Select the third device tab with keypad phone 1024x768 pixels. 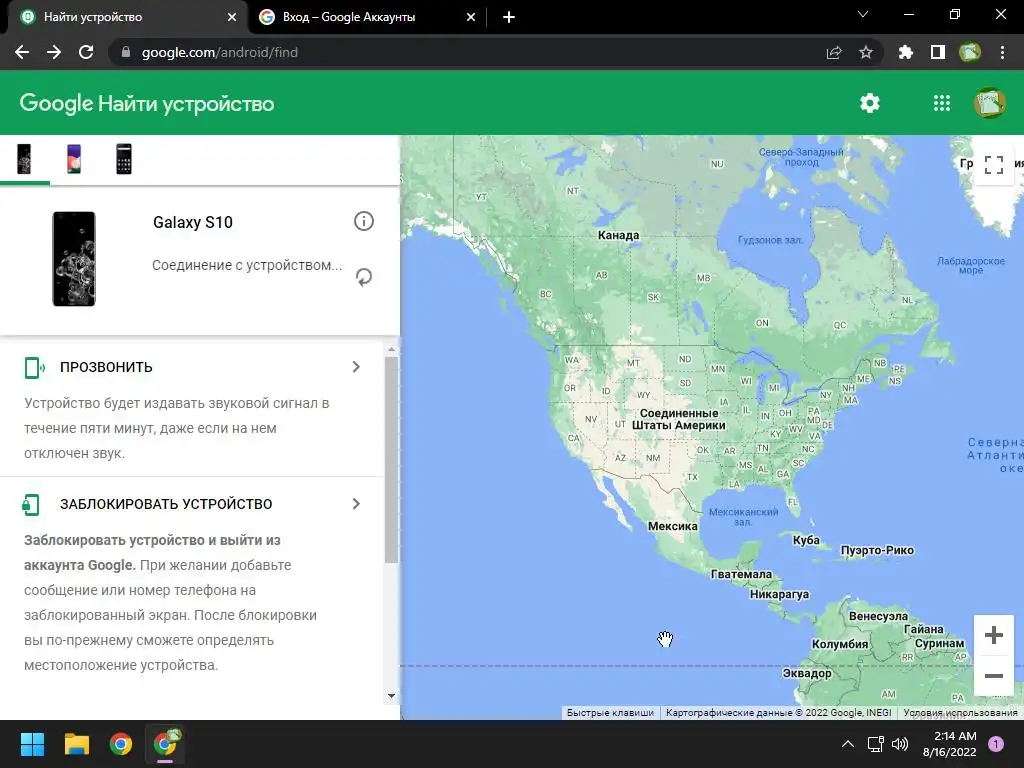pyautogui.click(x=123, y=159)
